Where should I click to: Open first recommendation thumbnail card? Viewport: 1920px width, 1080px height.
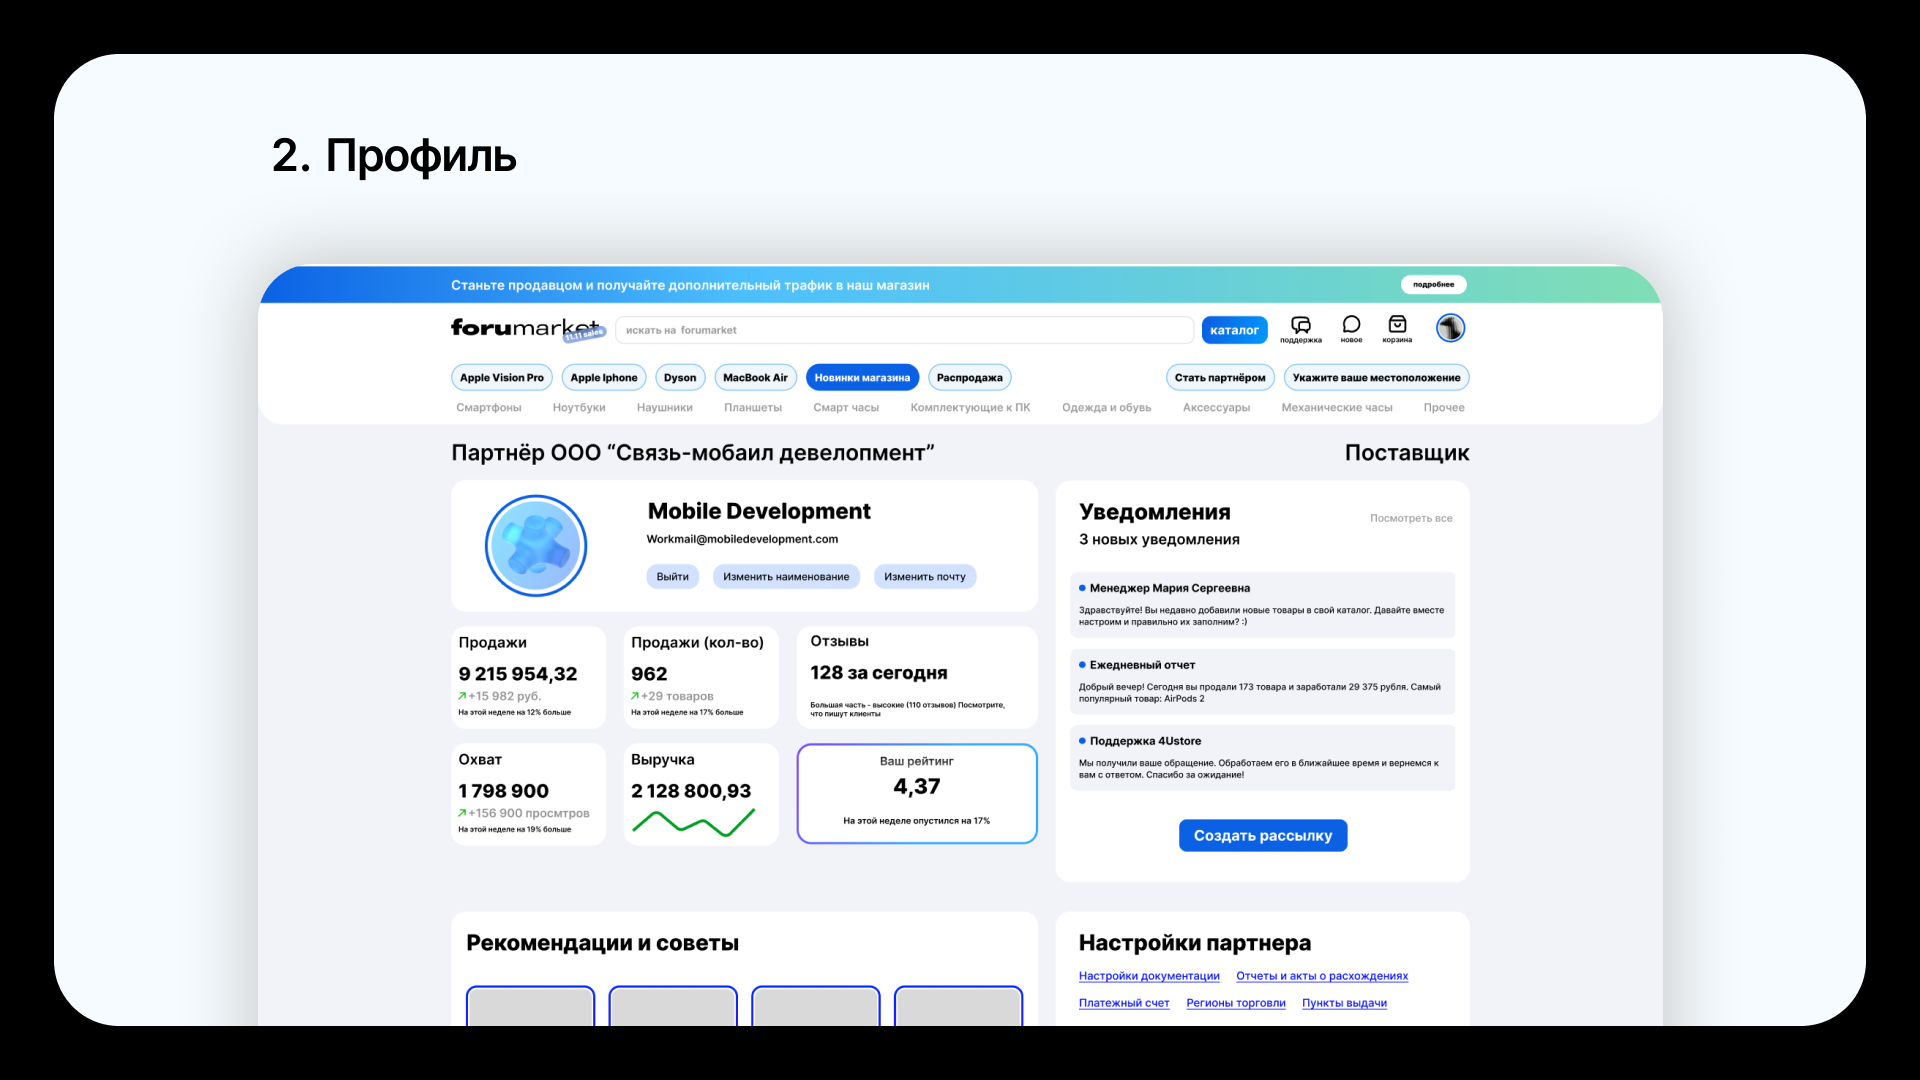point(530,1005)
